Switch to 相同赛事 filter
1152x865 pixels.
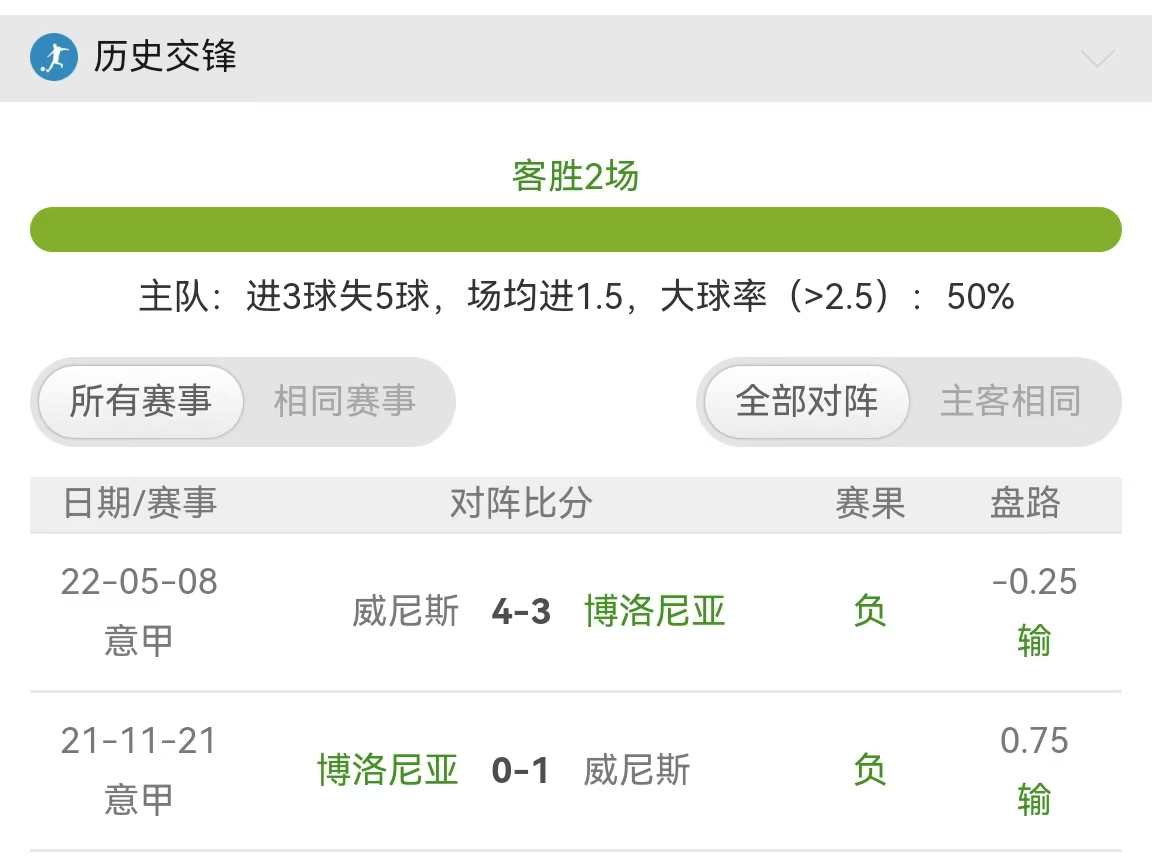click(345, 401)
